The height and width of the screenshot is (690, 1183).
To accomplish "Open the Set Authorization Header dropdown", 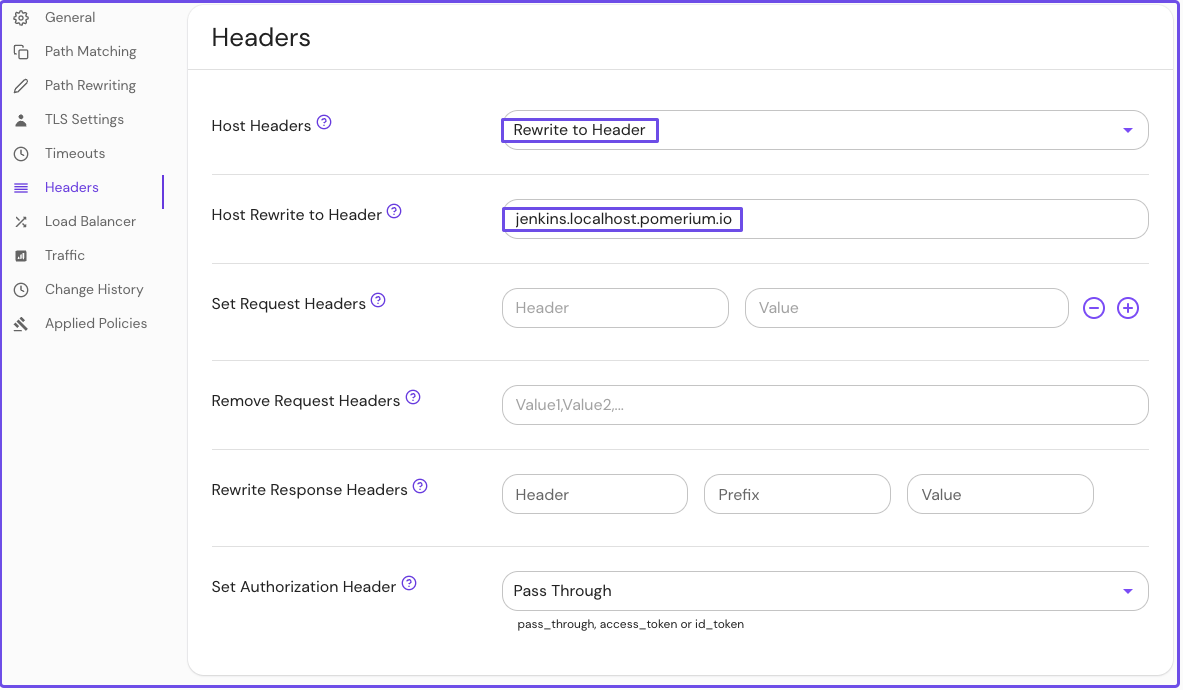I will click(x=1127, y=591).
